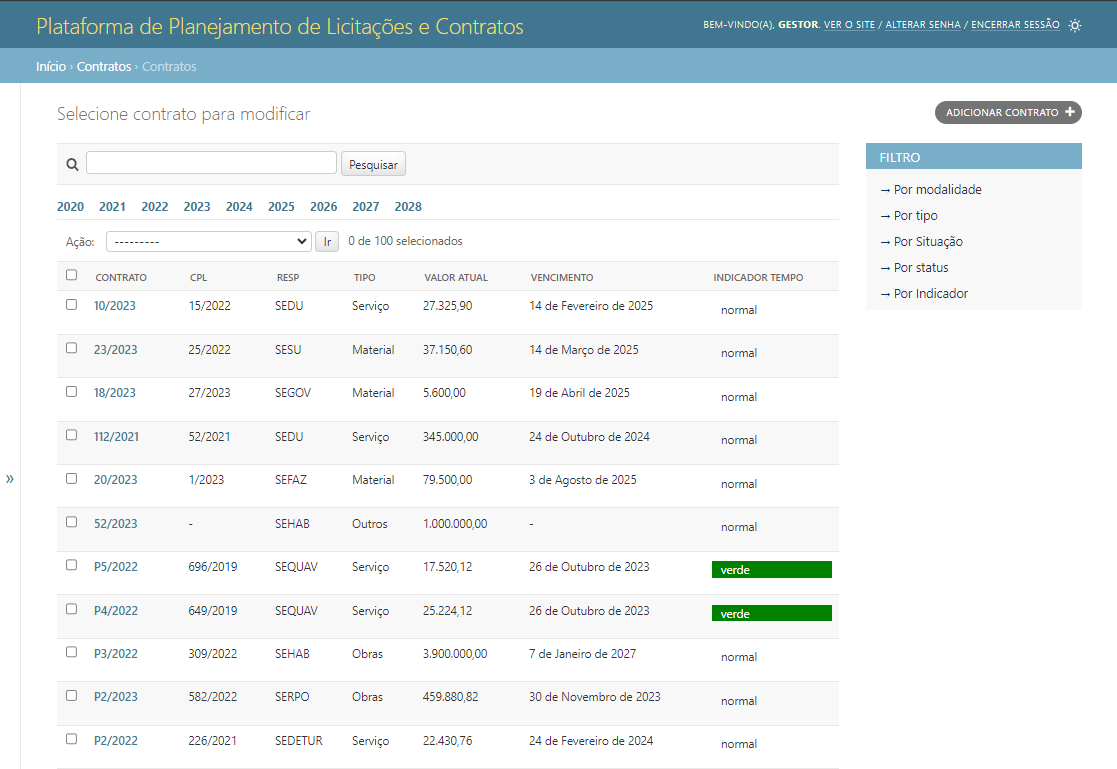Open the Contratos breadcrumb link
The image size is (1117, 769).
[x=104, y=66]
